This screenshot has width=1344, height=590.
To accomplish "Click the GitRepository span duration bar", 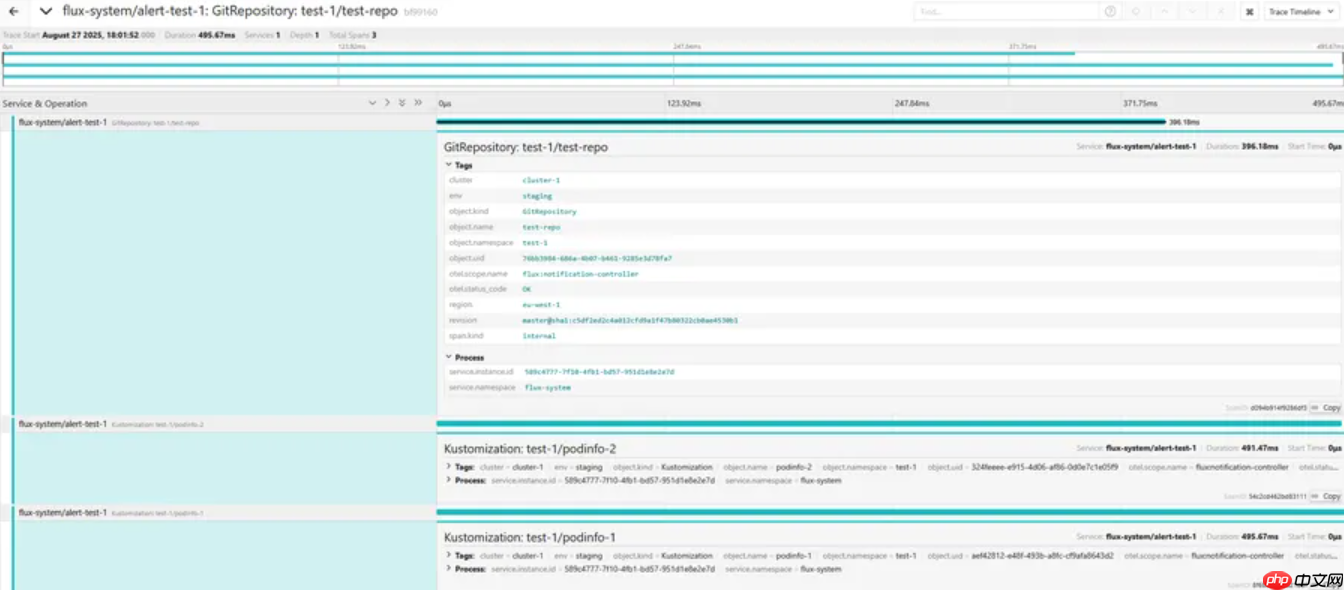I will [800, 122].
